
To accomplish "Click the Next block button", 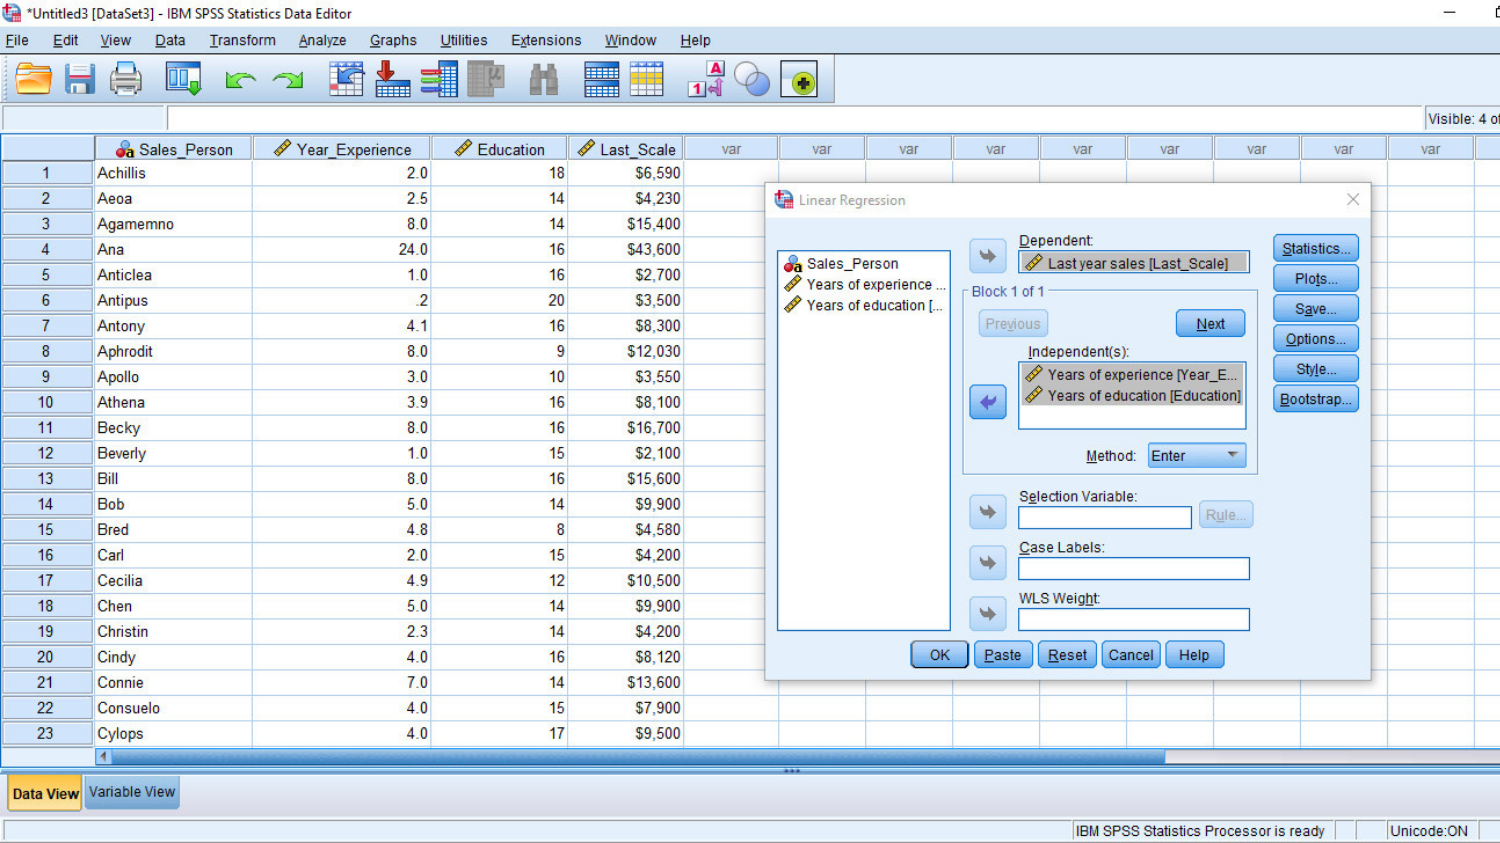I will (x=1210, y=324).
